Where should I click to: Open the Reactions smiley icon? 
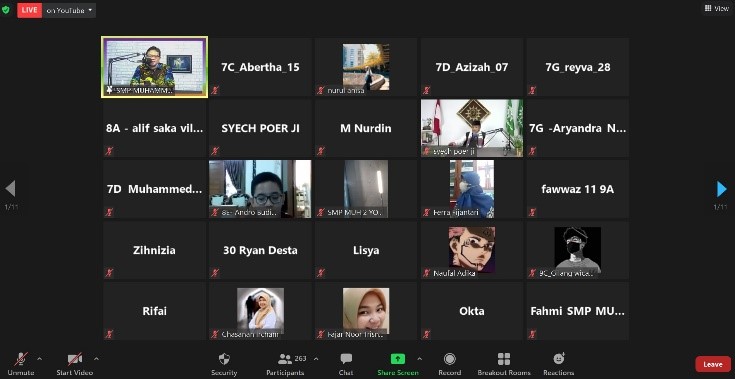pyautogui.click(x=559, y=358)
